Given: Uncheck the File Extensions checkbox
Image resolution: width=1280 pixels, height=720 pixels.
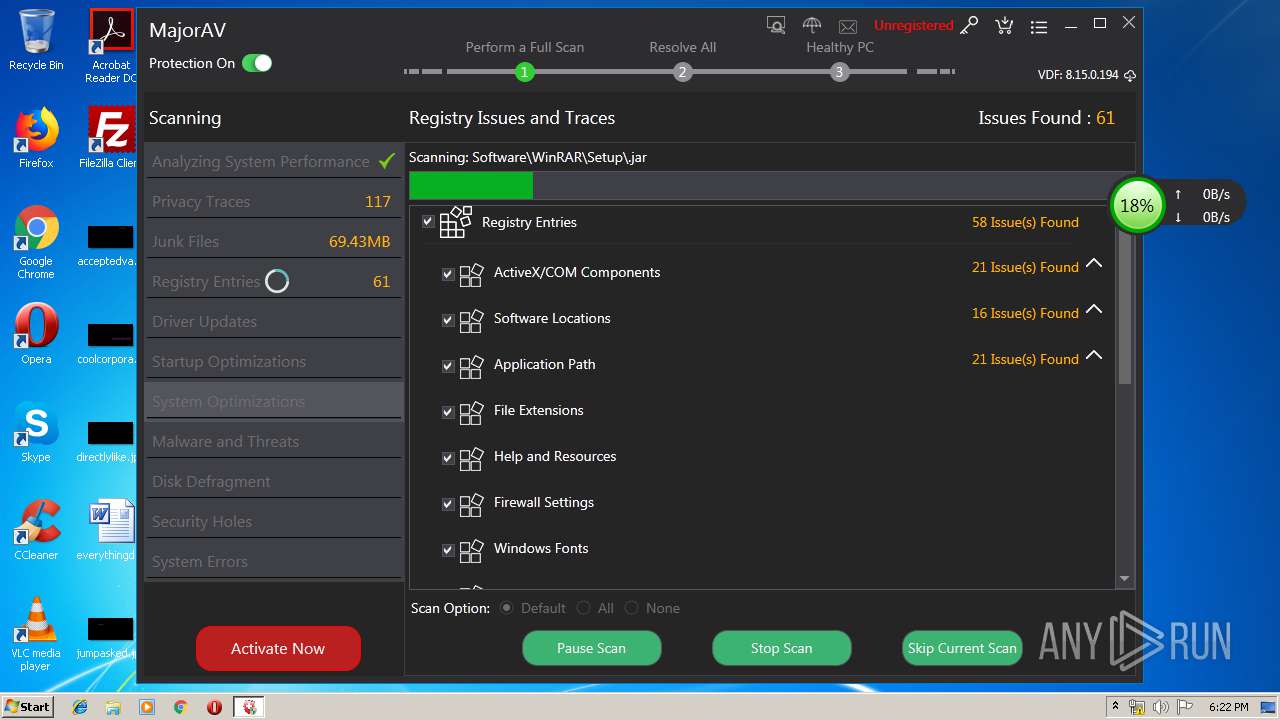Looking at the screenshot, I should pyautogui.click(x=448, y=411).
